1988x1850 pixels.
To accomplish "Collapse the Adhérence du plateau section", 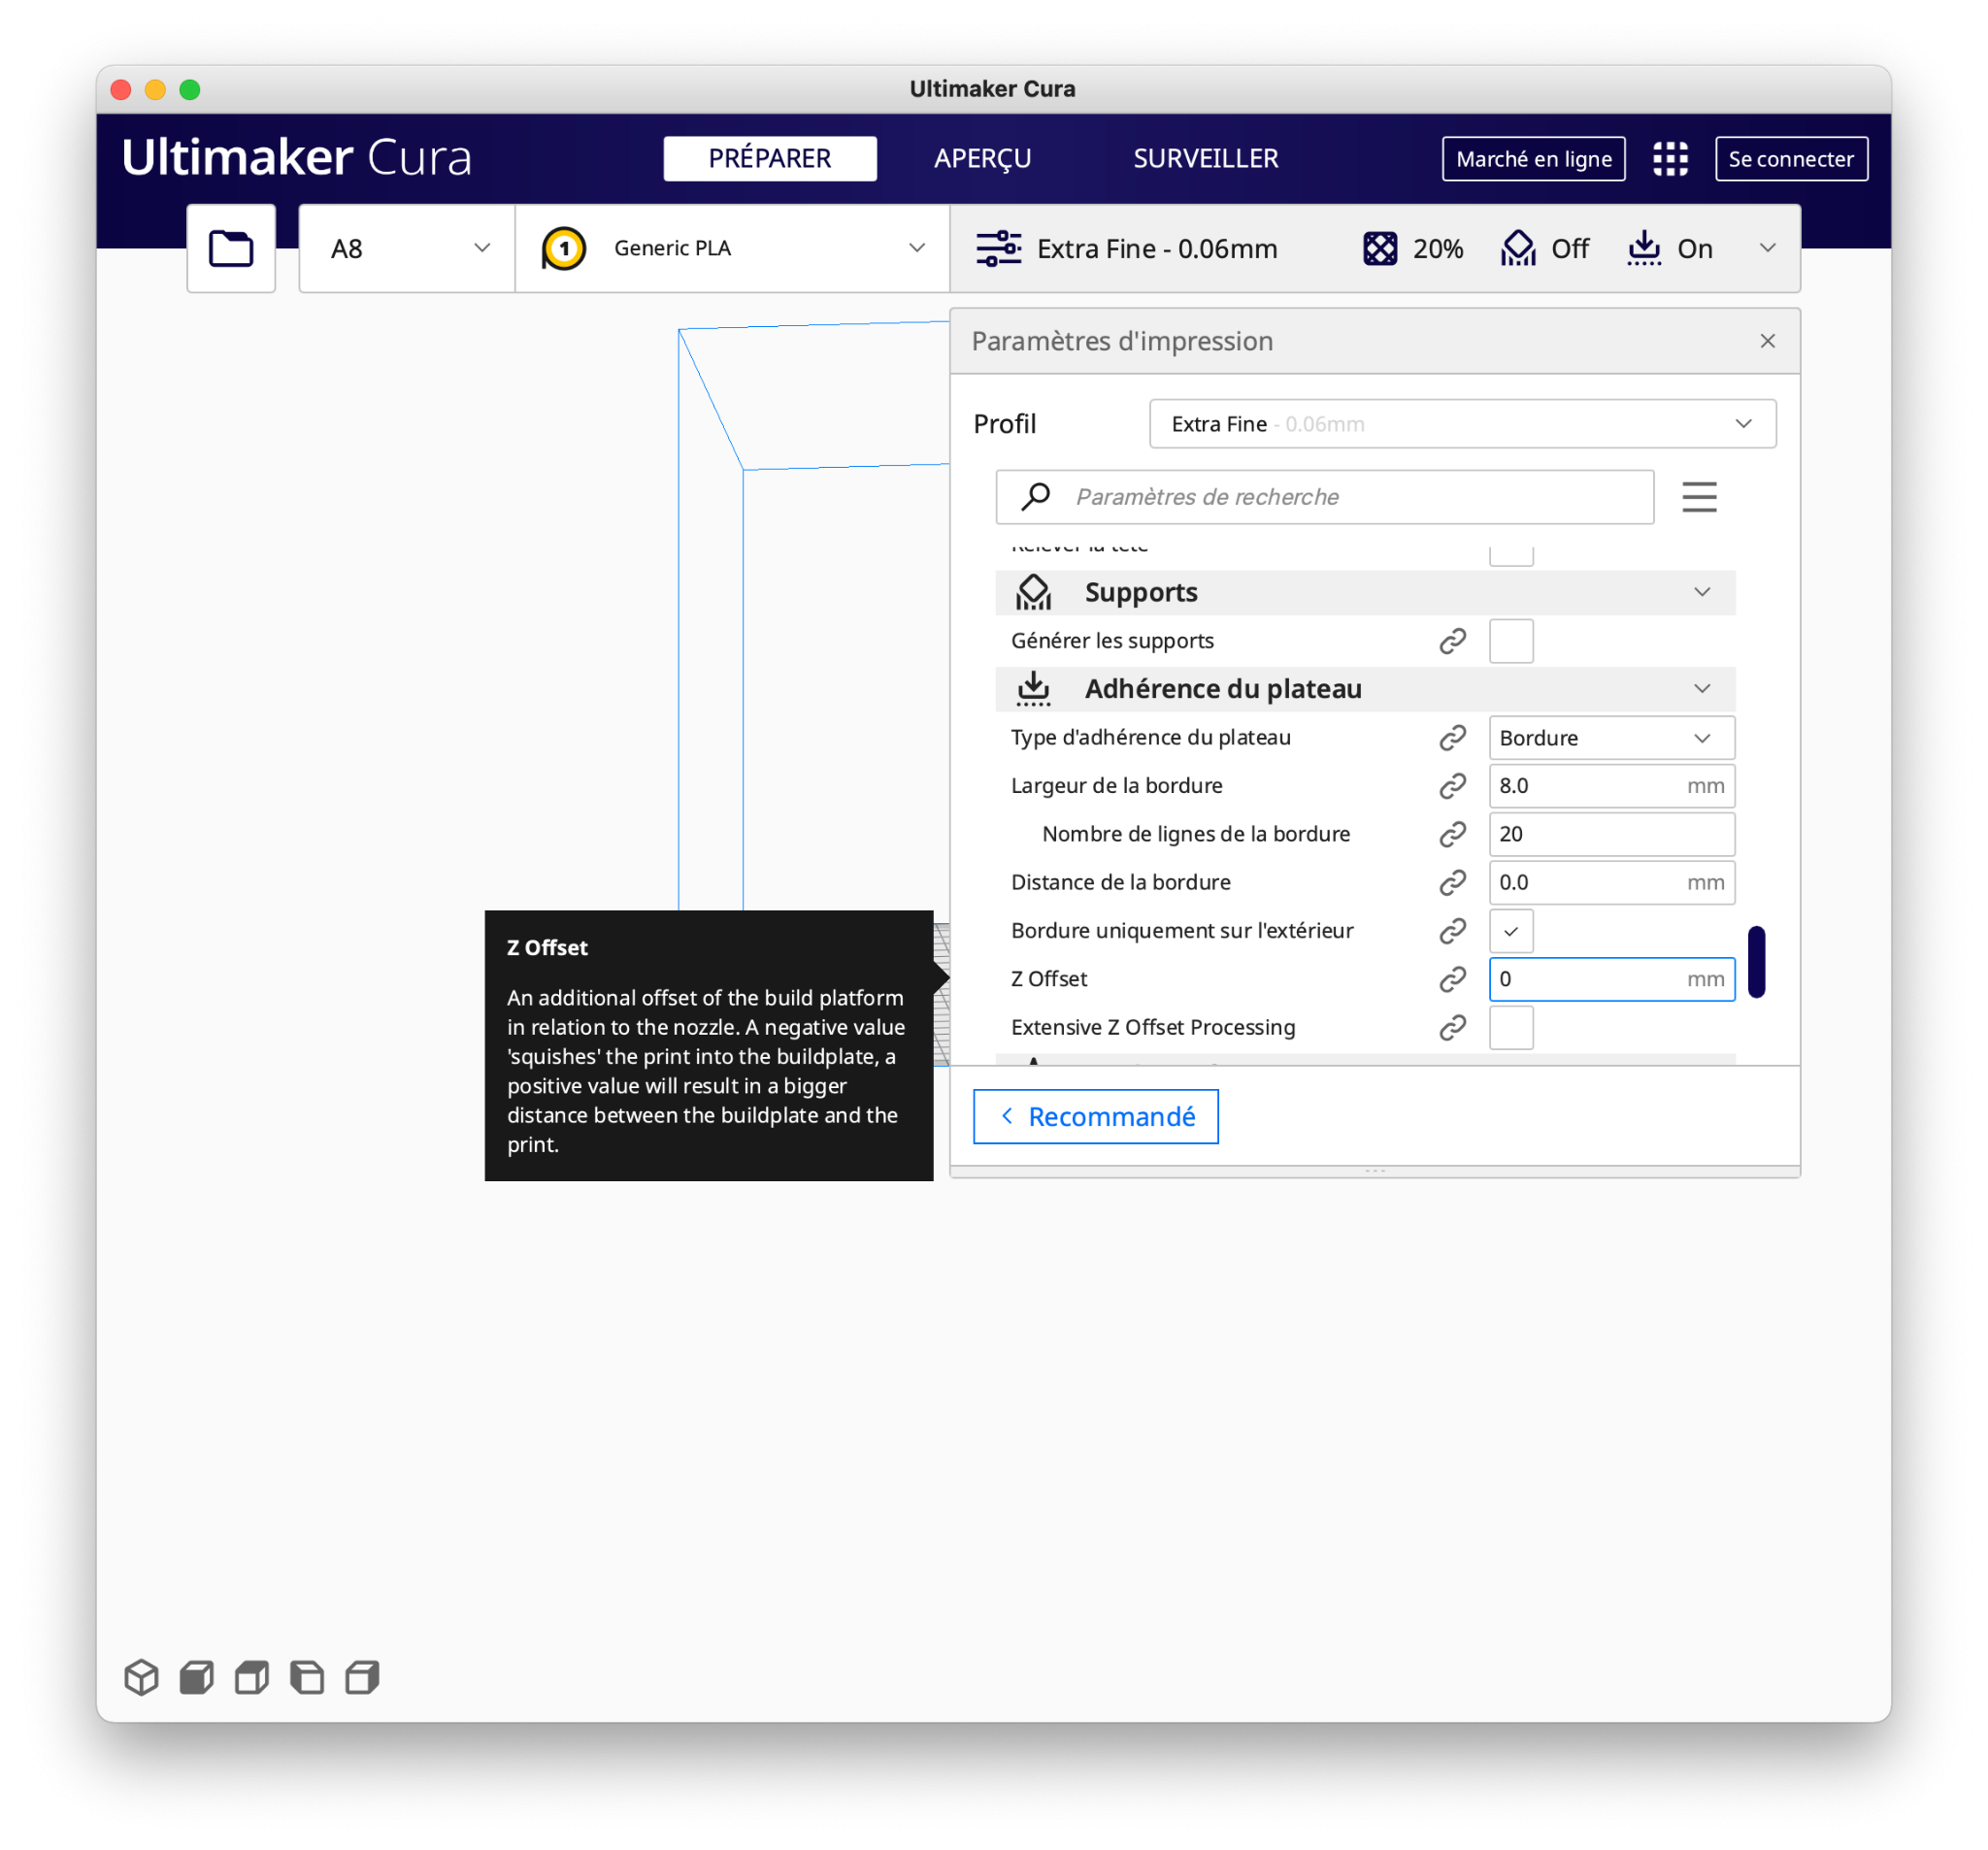I will click(1702, 689).
